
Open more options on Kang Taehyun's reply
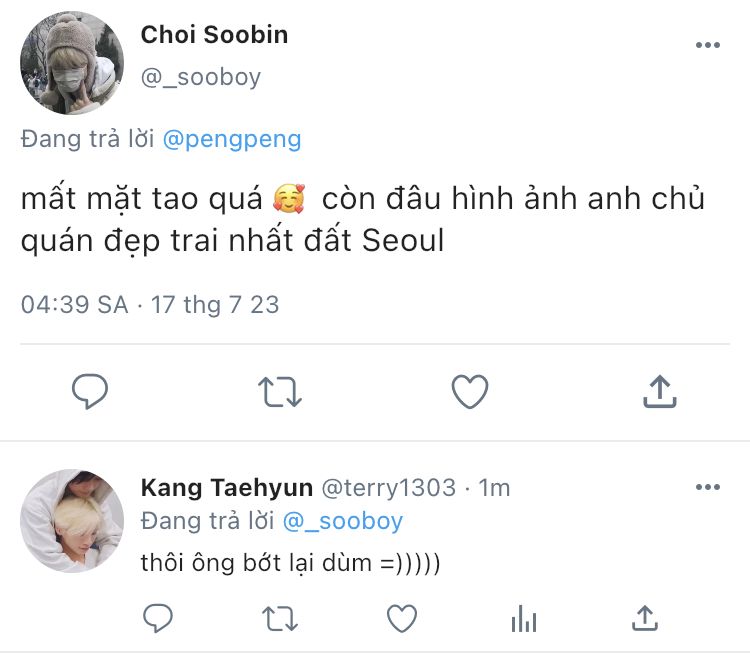[707, 487]
